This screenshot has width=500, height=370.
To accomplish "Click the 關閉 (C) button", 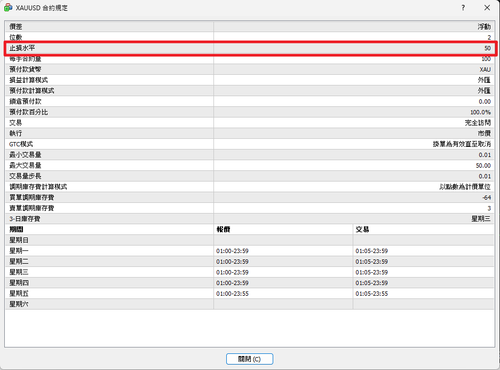I will [249, 359].
